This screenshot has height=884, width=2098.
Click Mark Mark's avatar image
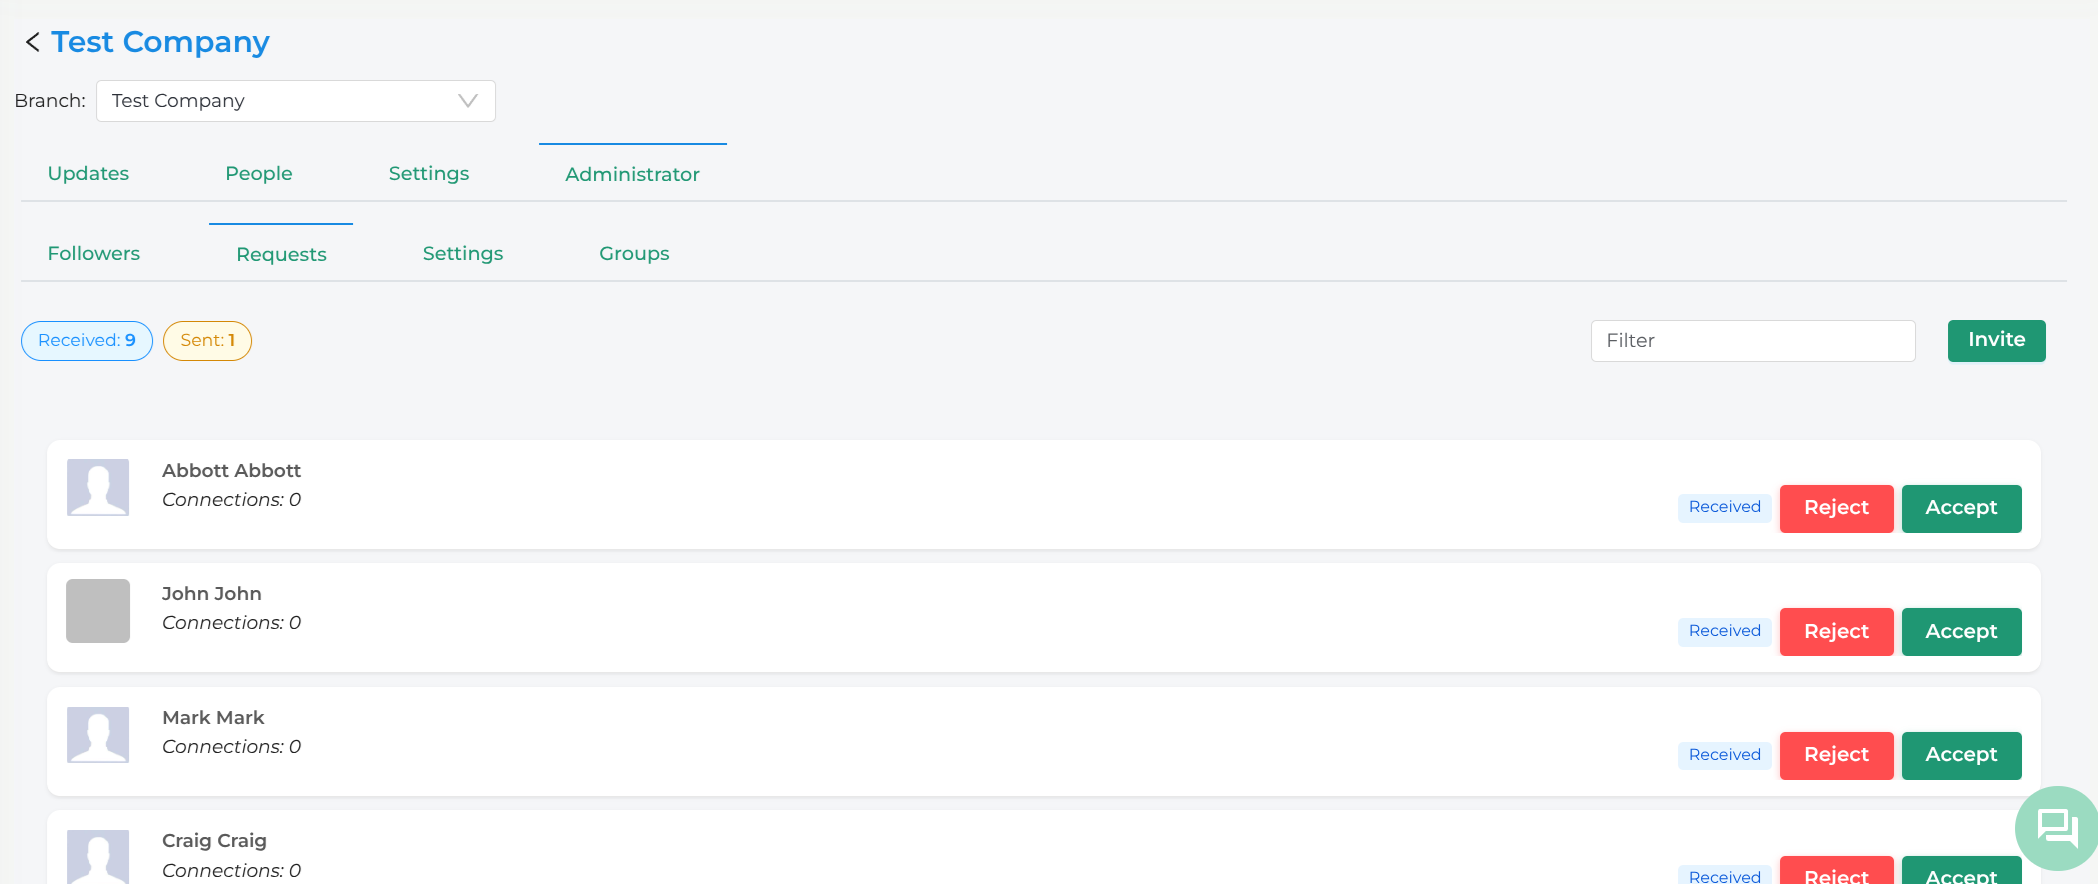point(98,735)
